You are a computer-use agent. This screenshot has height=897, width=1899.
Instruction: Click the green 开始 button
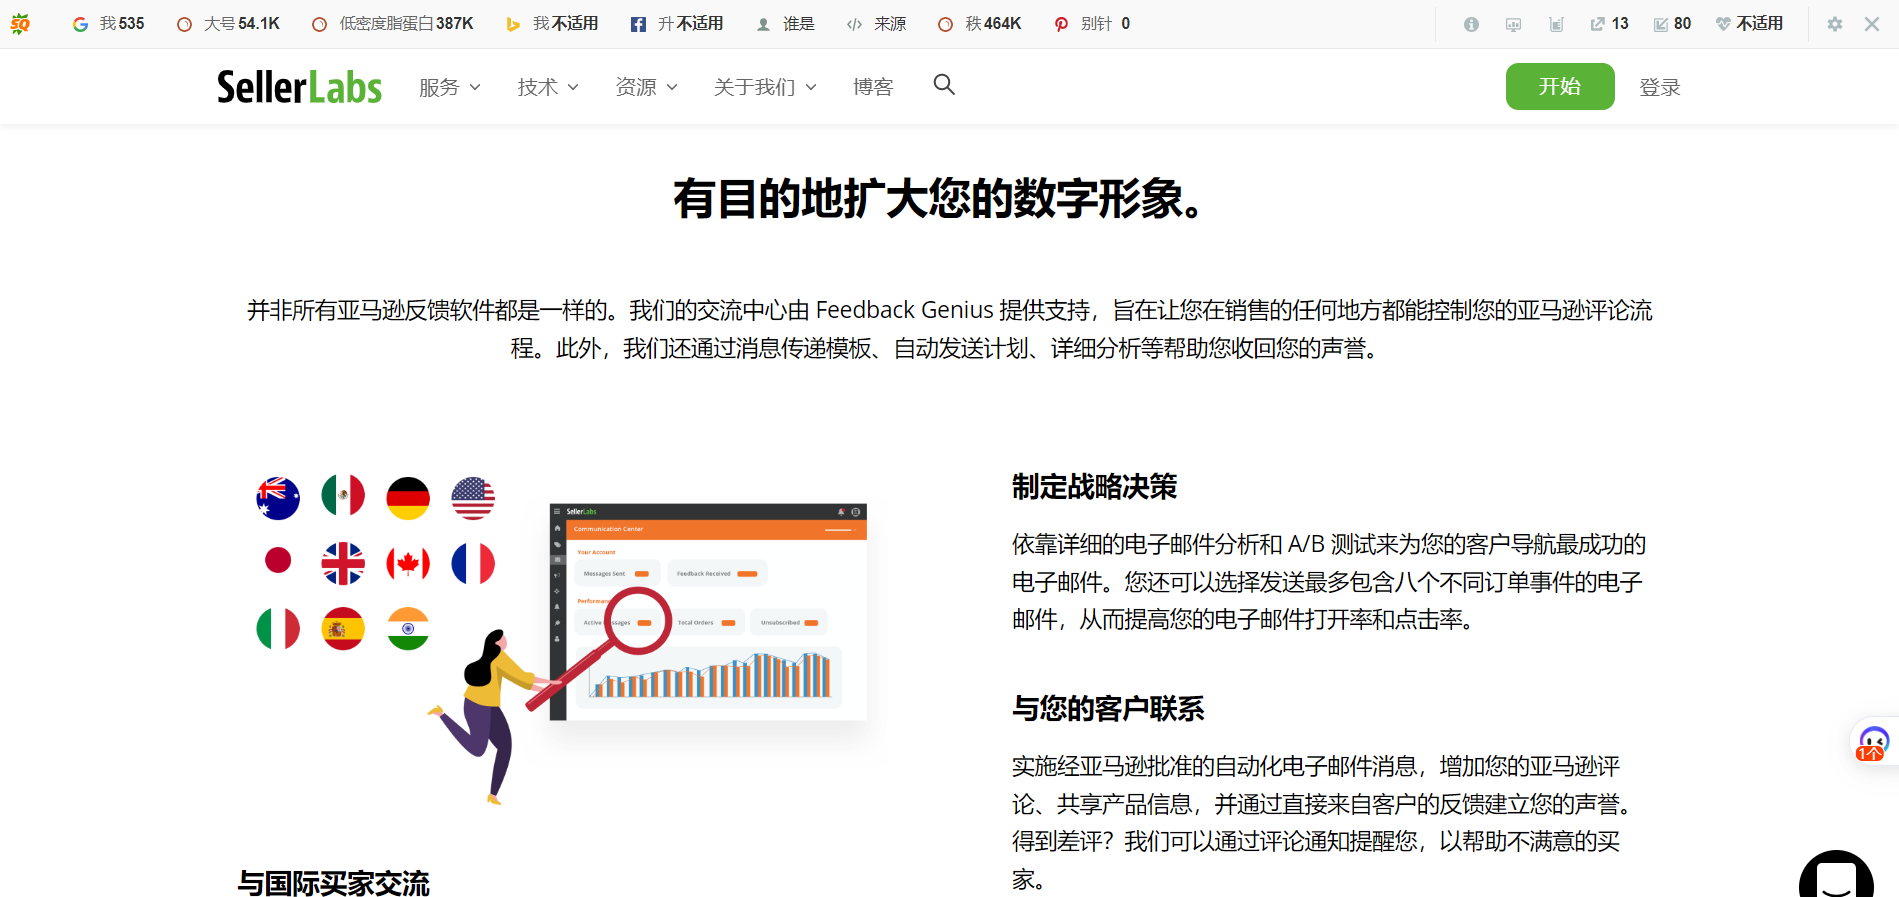[1560, 86]
